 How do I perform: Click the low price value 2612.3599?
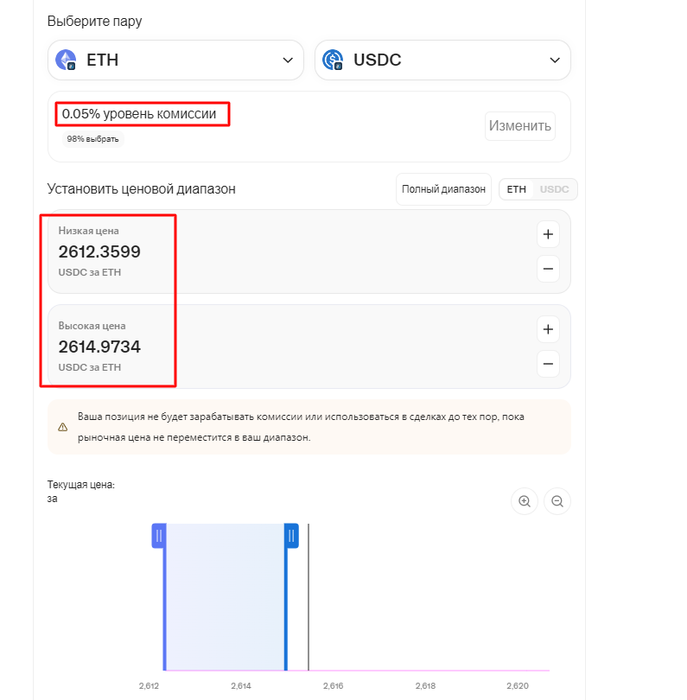pyautogui.click(x=100, y=252)
